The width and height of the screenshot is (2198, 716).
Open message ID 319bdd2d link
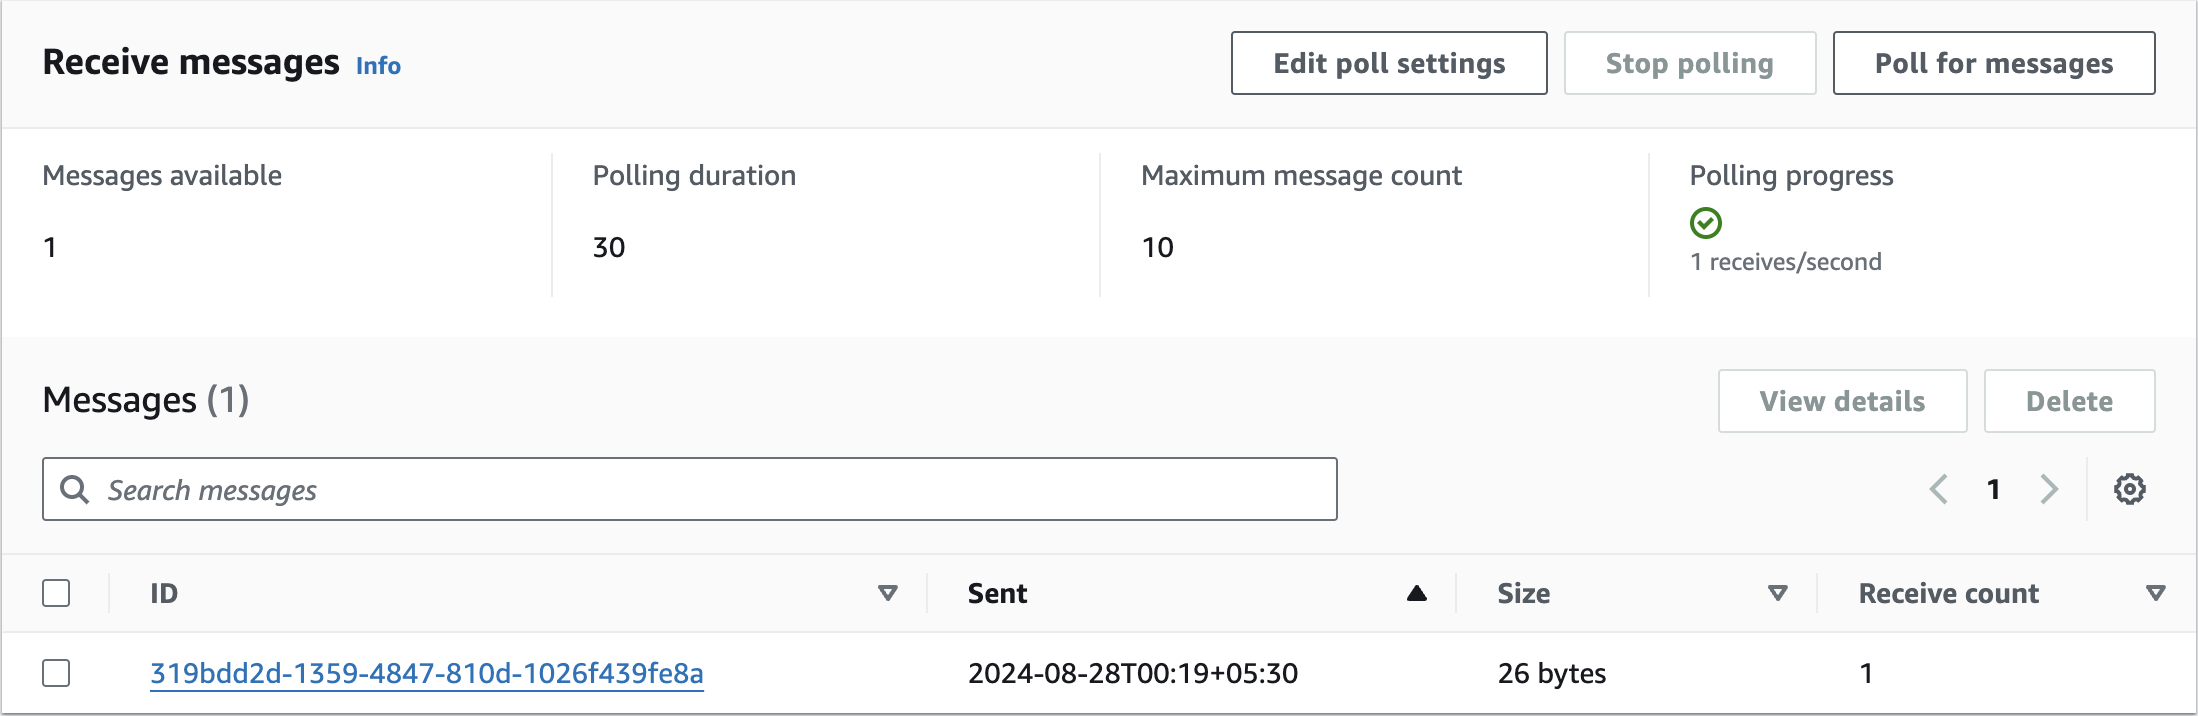[427, 673]
